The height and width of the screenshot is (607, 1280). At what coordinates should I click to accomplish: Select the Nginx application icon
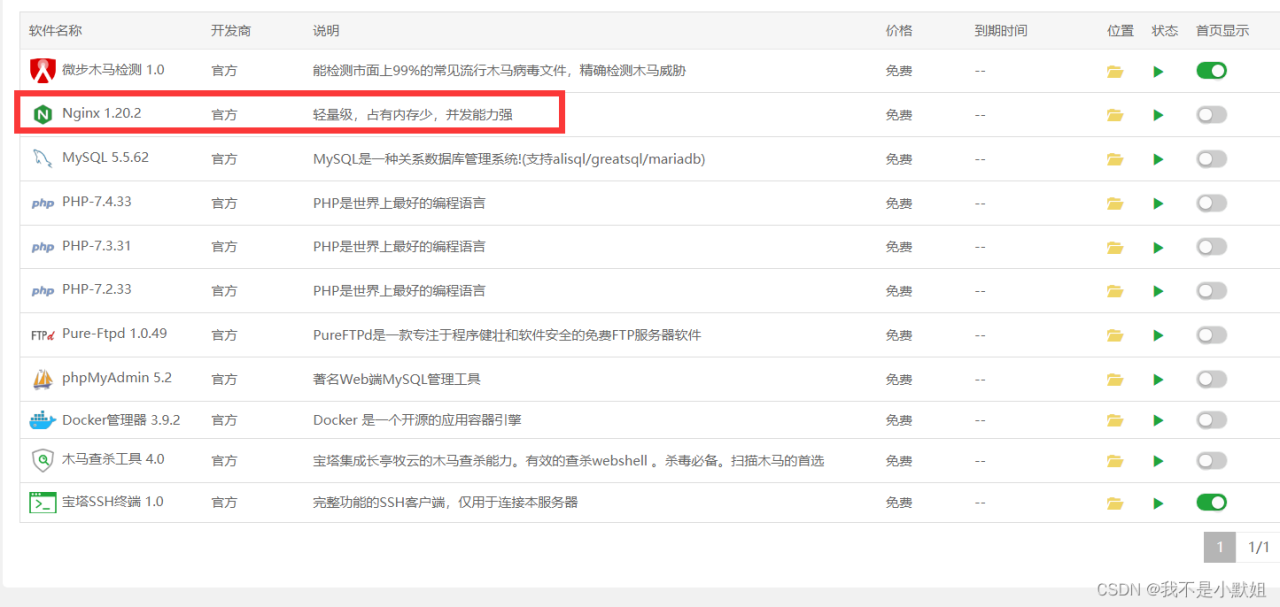click(42, 113)
